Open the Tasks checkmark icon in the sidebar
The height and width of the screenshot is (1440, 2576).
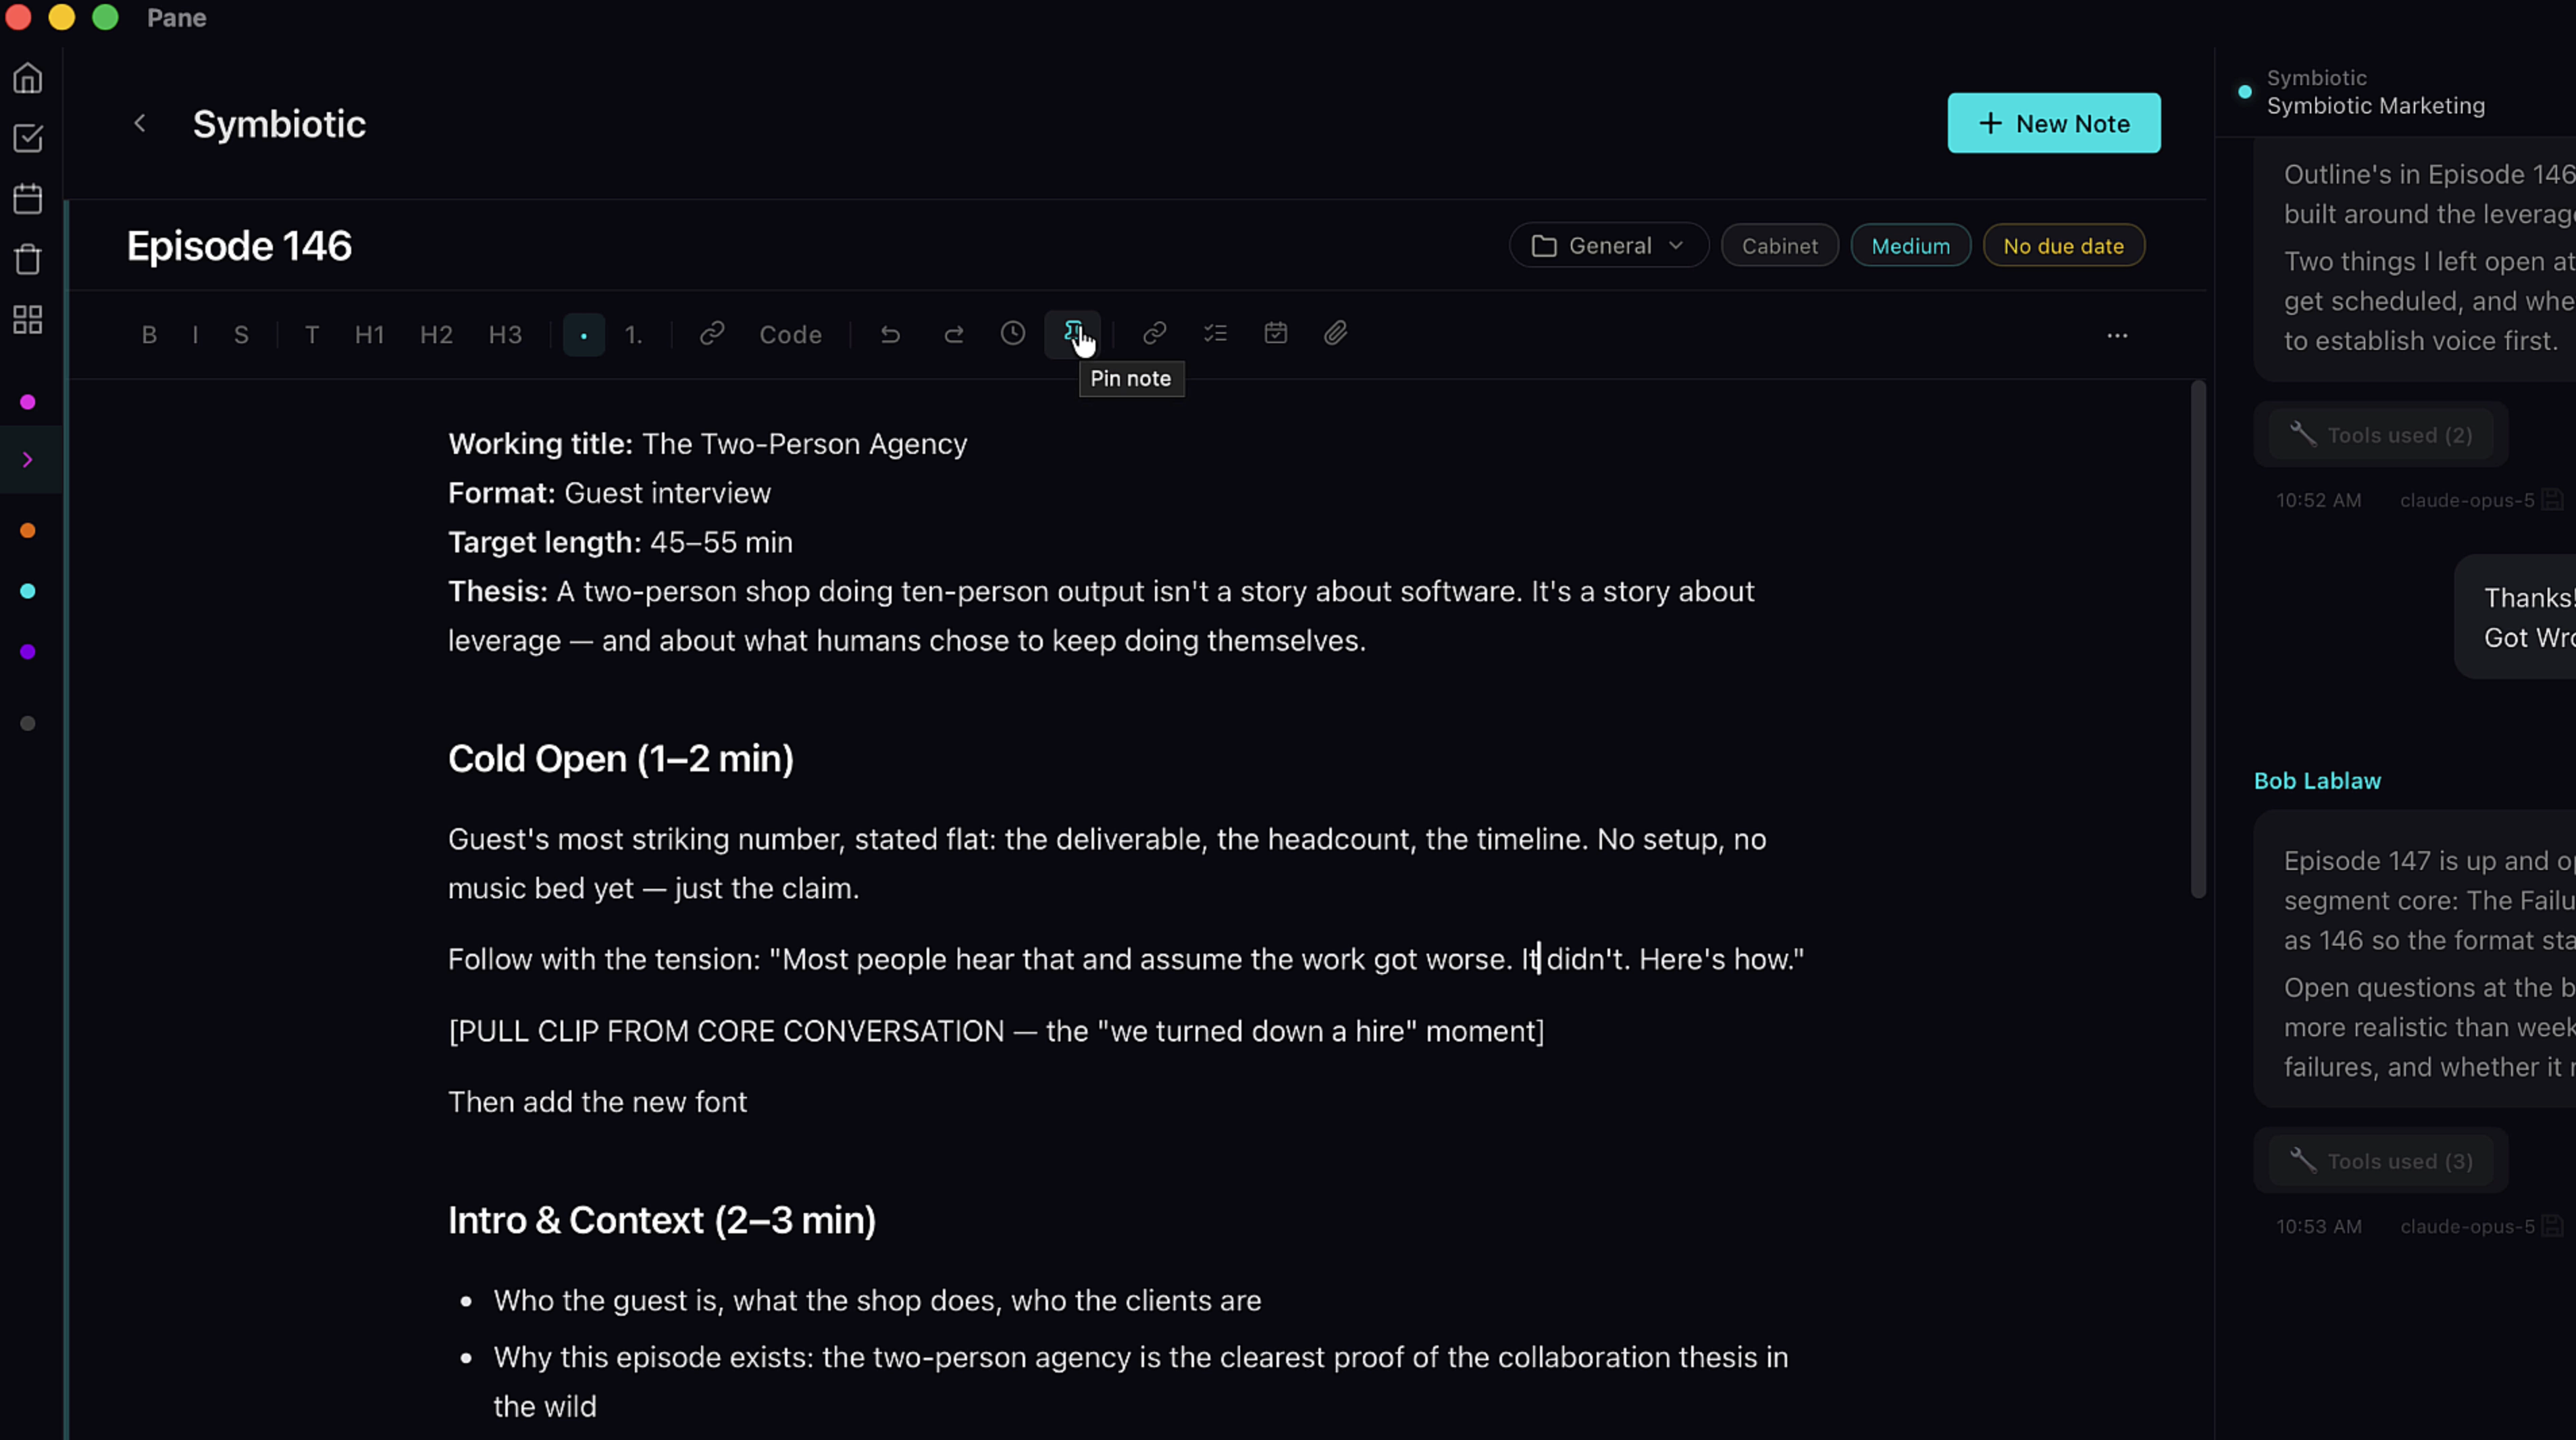click(x=28, y=138)
